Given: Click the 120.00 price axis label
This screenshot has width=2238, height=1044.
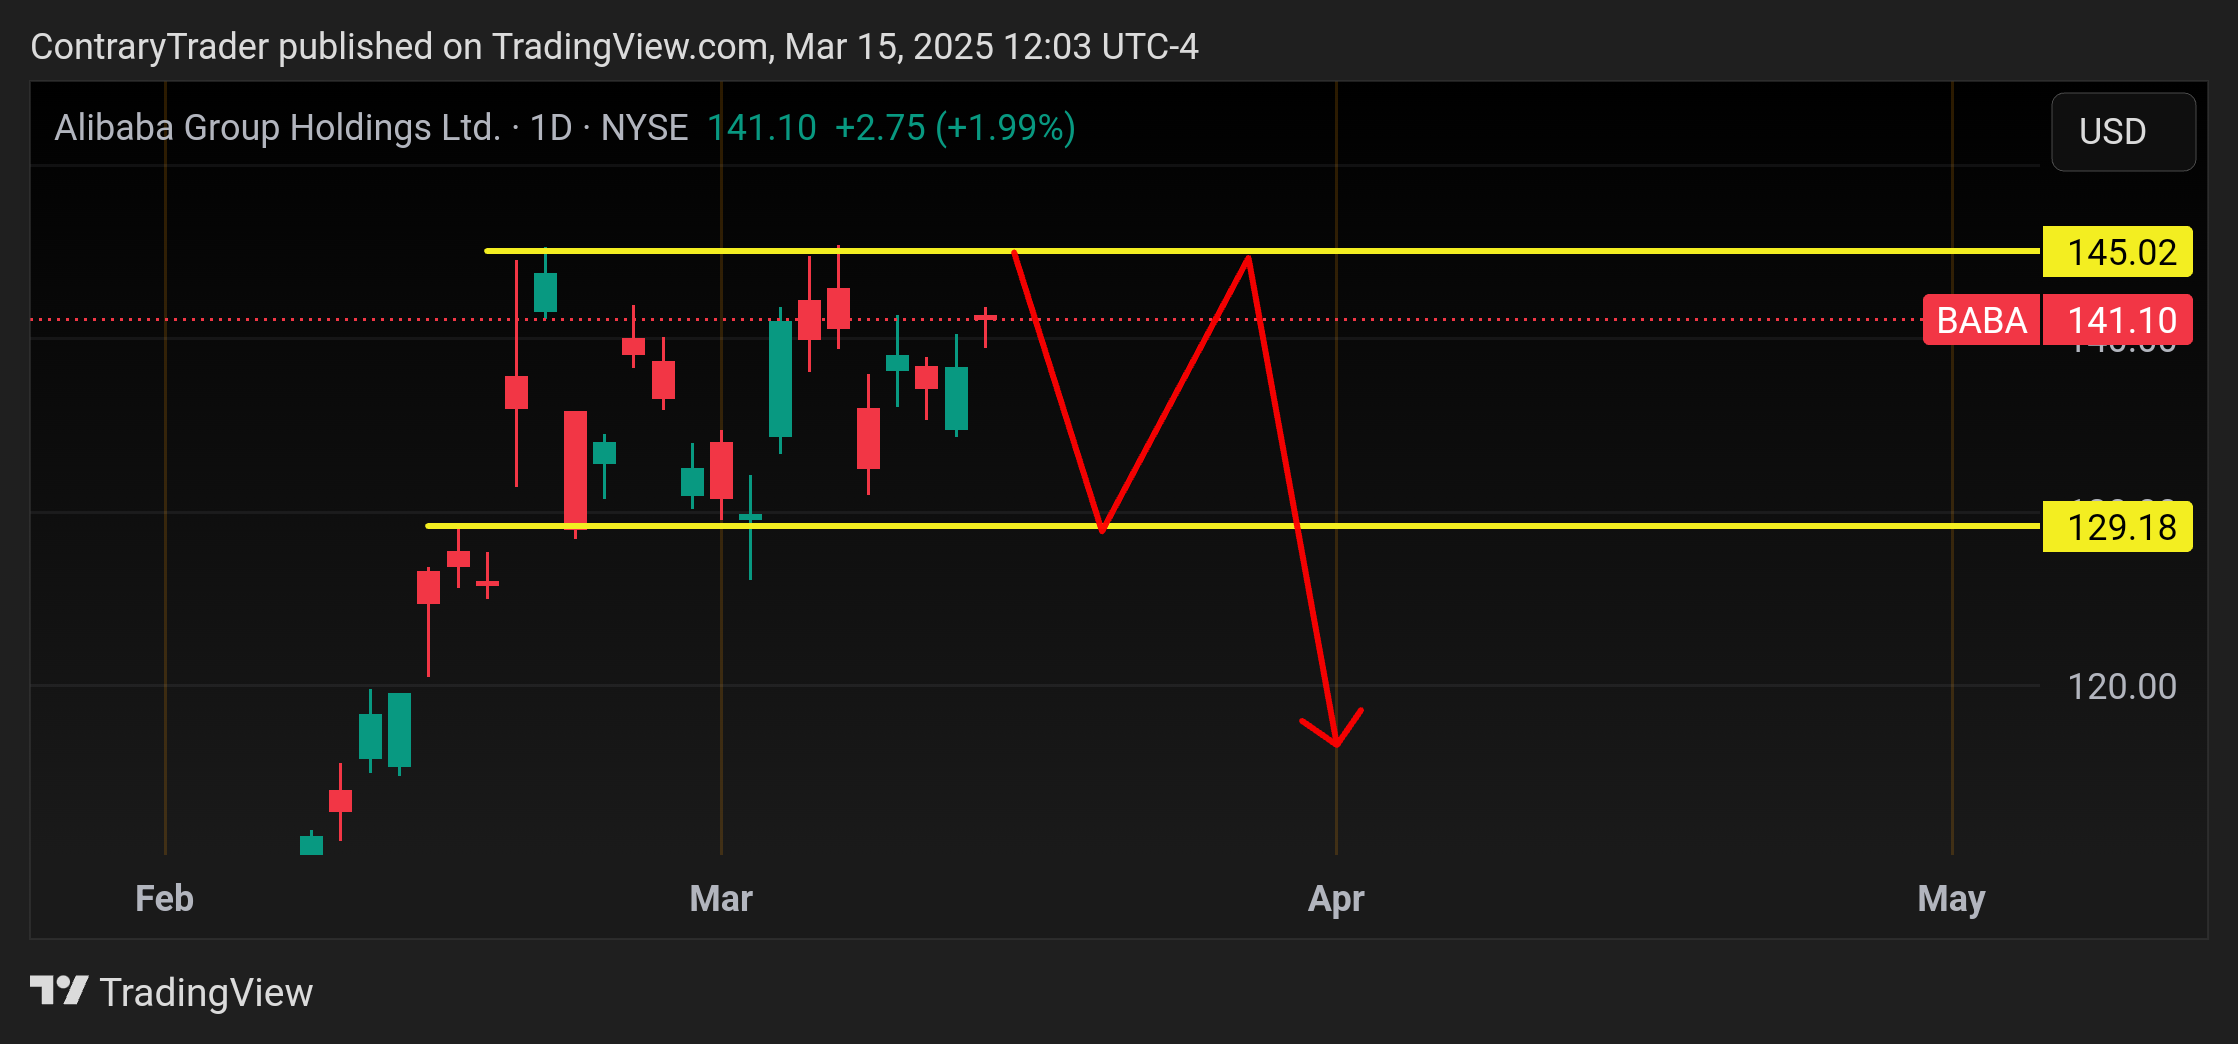Looking at the screenshot, I should pos(2121,687).
